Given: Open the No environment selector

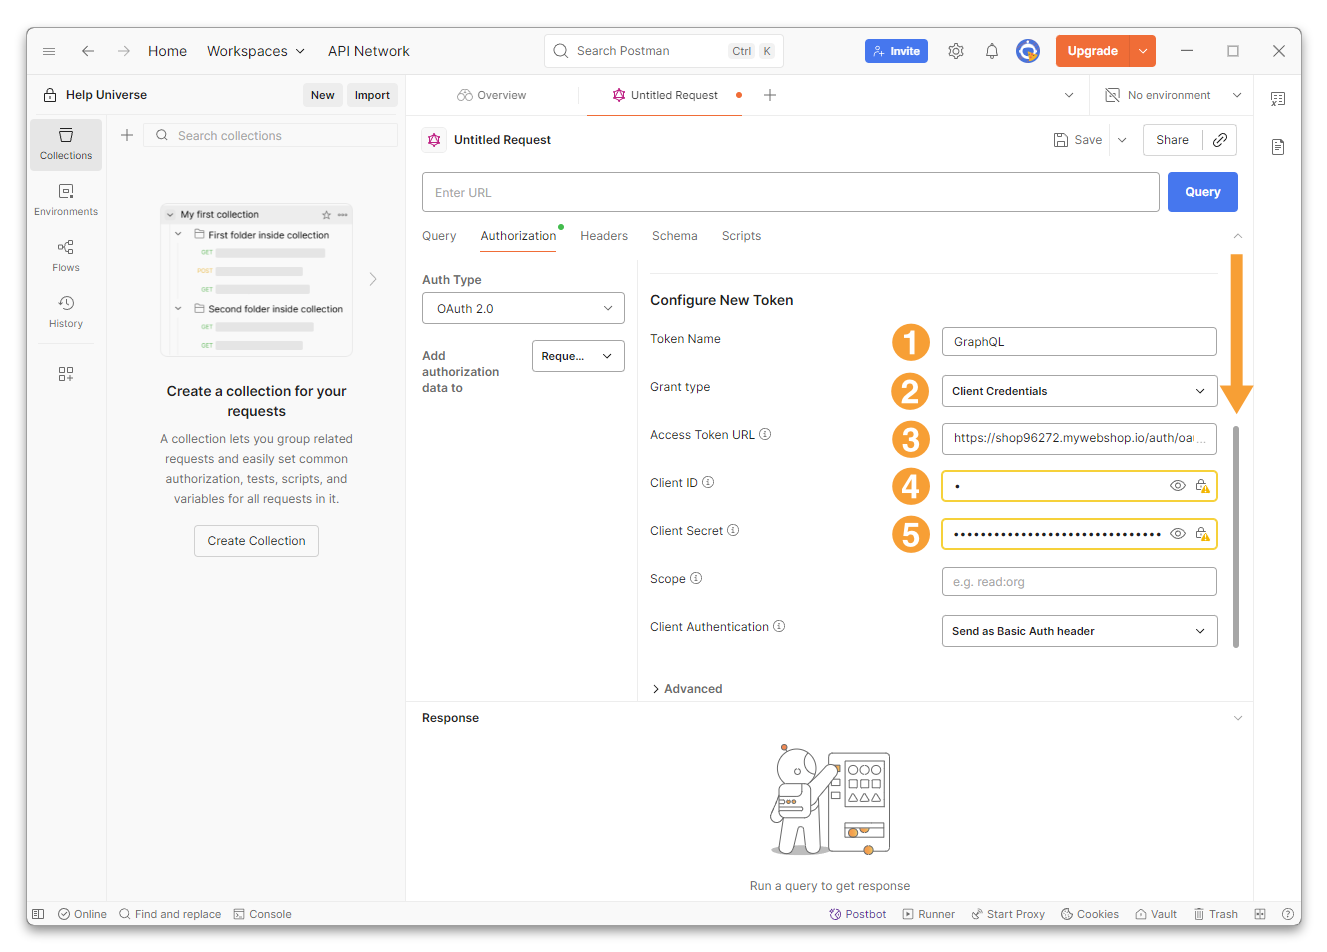Looking at the screenshot, I should (1173, 95).
